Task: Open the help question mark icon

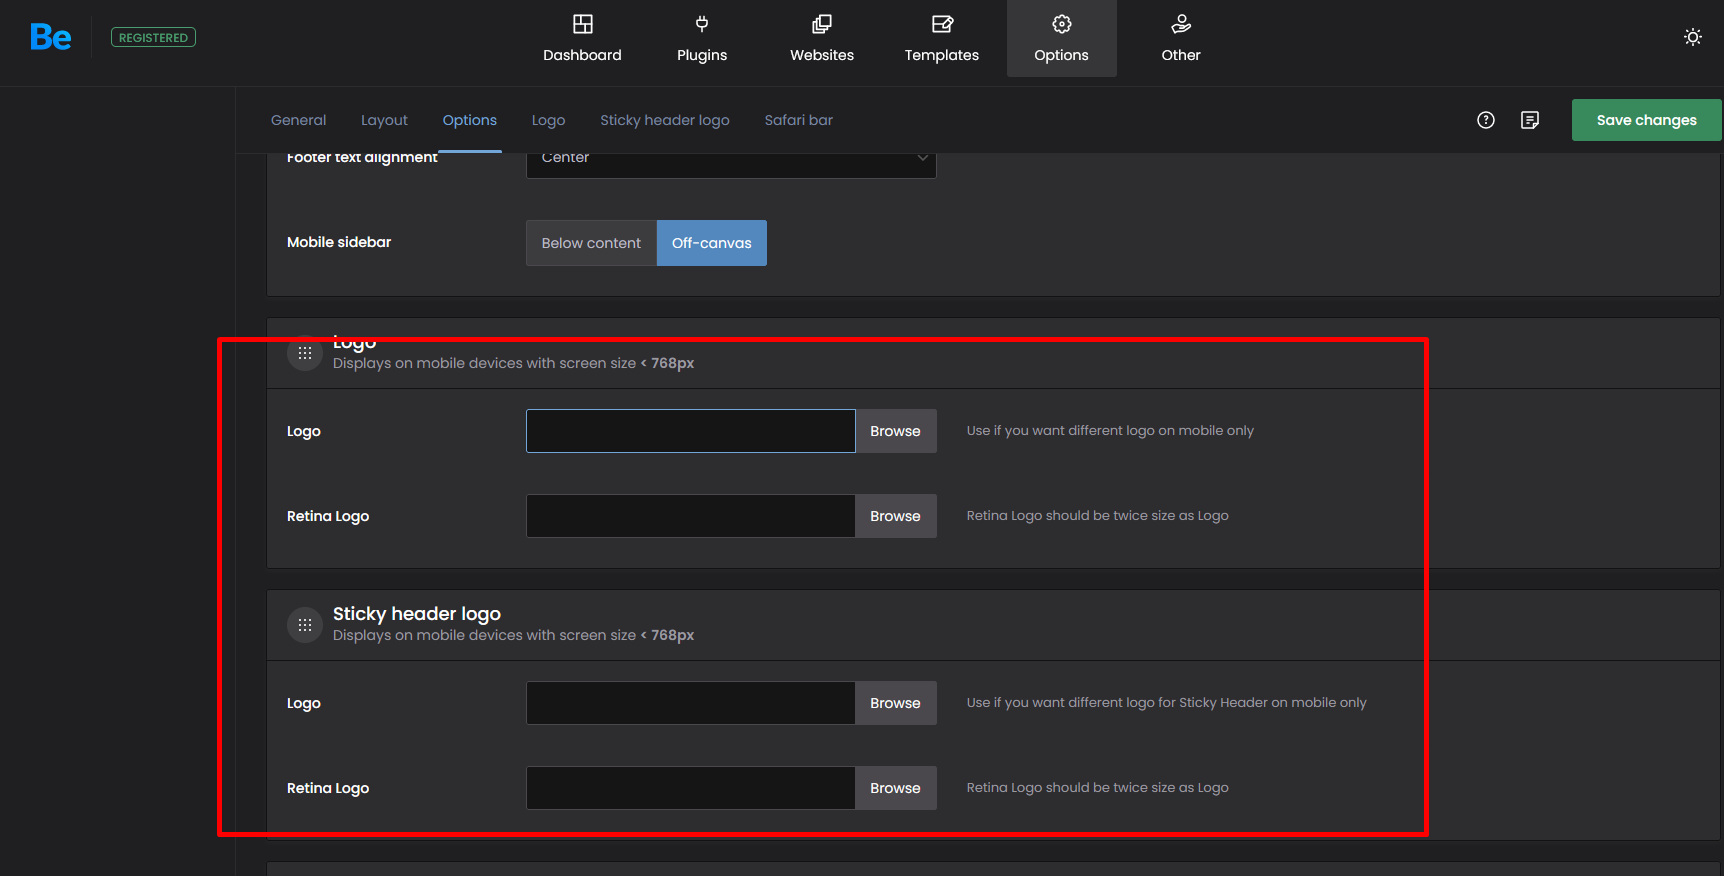Action: (1486, 120)
